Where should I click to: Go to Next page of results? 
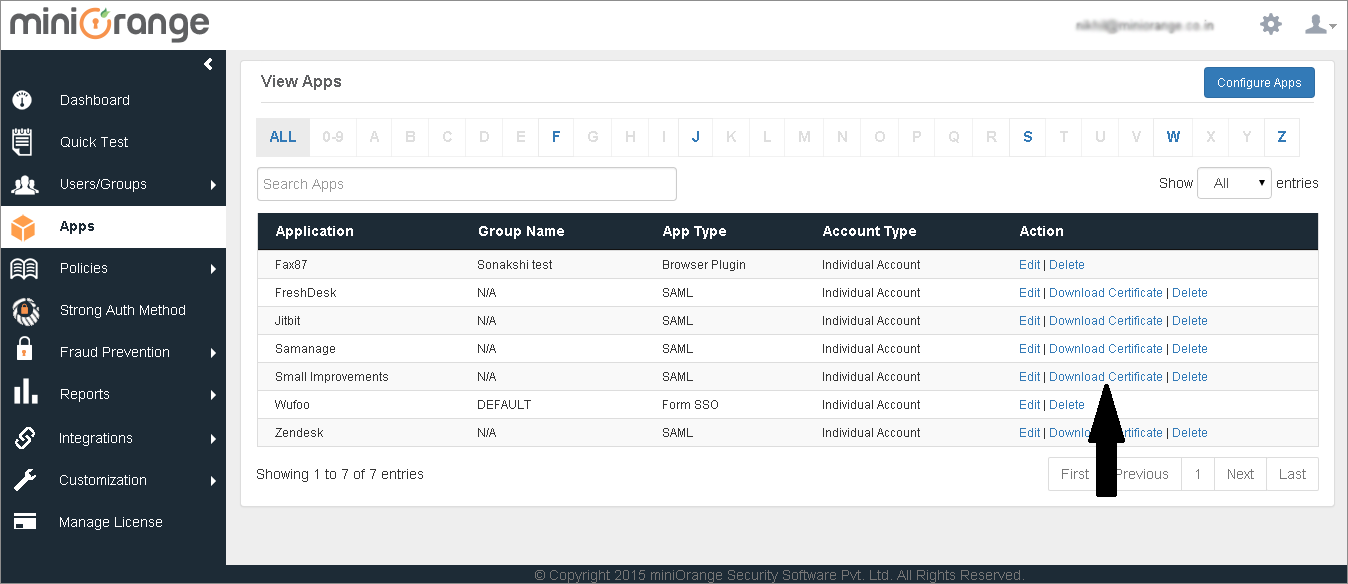[x=1240, y=474]
